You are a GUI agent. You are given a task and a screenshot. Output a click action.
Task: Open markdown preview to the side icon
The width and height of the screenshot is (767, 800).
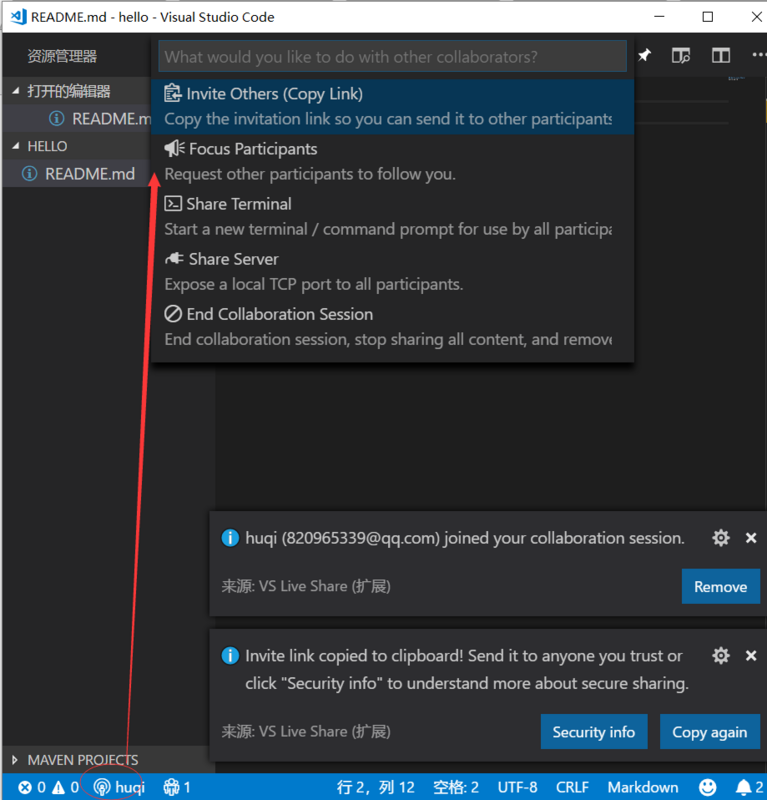point(681,55)
